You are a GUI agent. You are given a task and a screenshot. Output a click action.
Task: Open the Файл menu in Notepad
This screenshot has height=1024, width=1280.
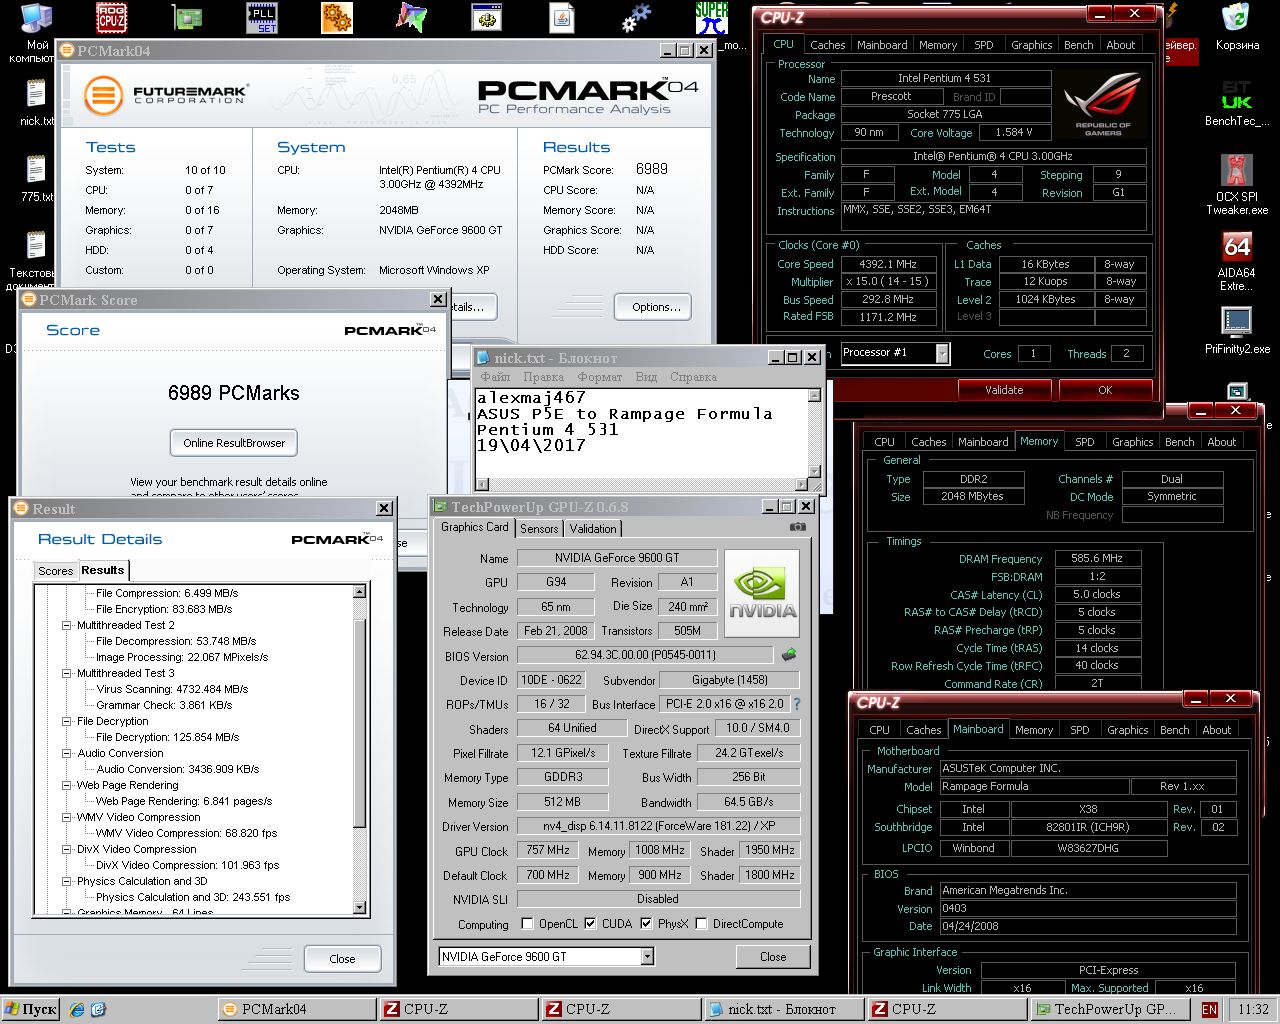(495, 377)
